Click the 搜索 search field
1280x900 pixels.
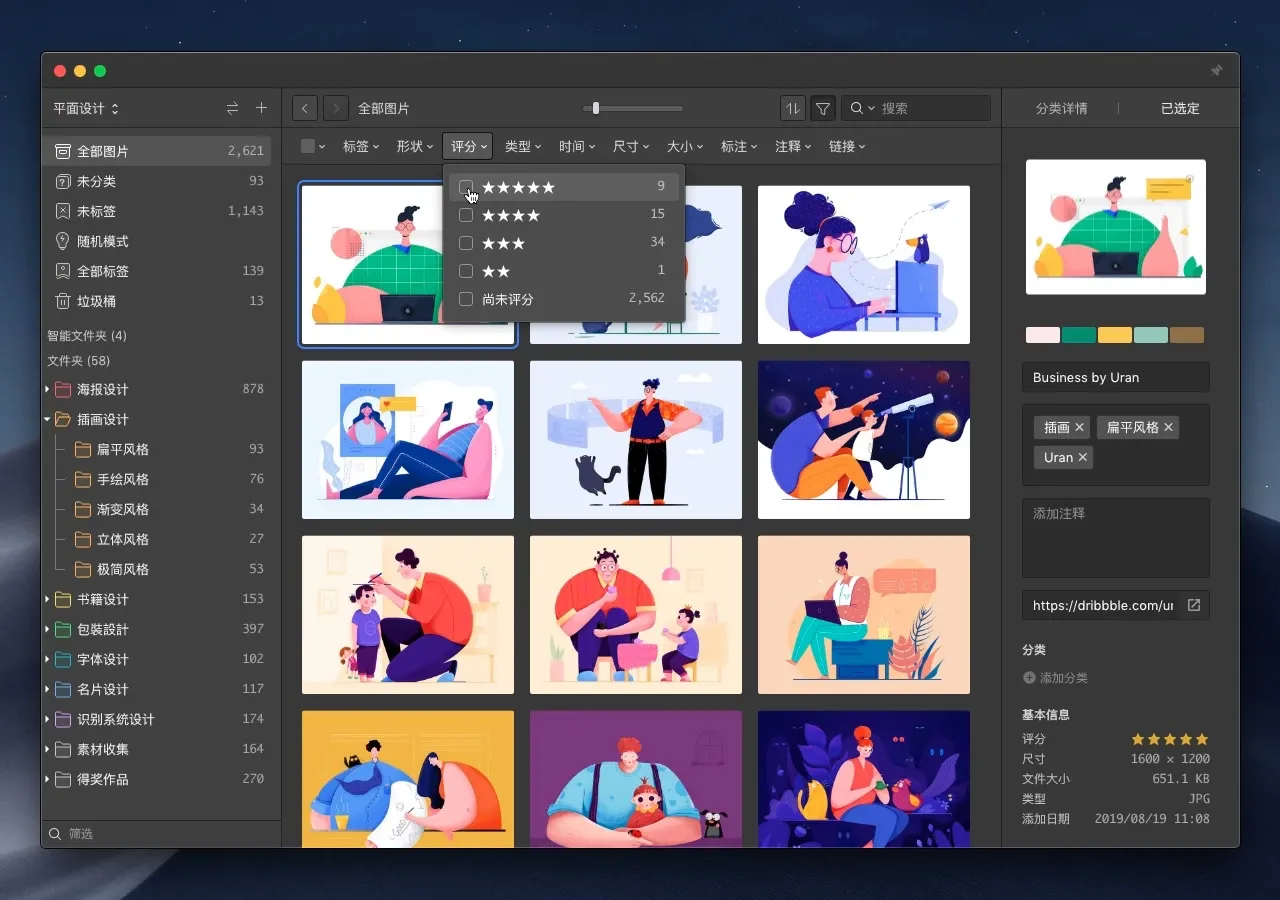916,108
